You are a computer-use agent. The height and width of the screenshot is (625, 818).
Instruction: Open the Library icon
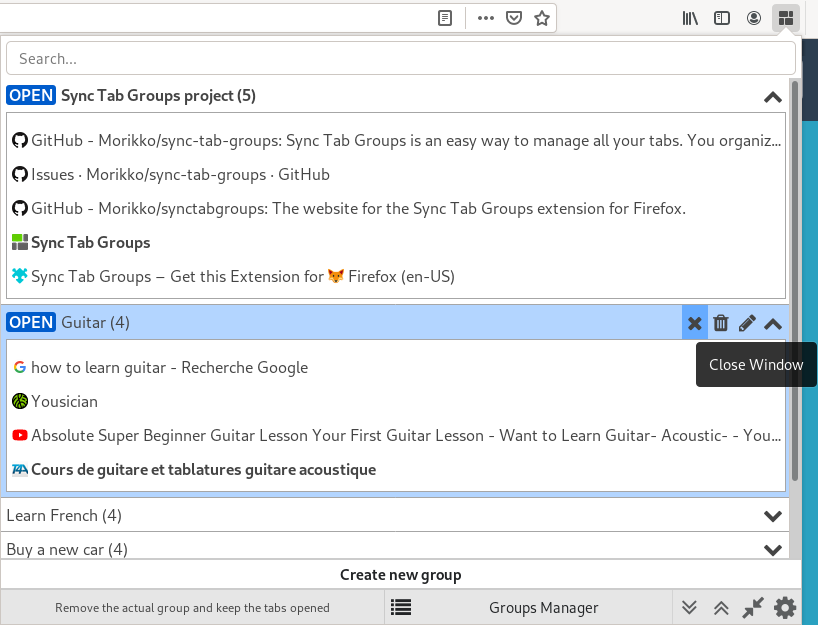click(690, 18)
